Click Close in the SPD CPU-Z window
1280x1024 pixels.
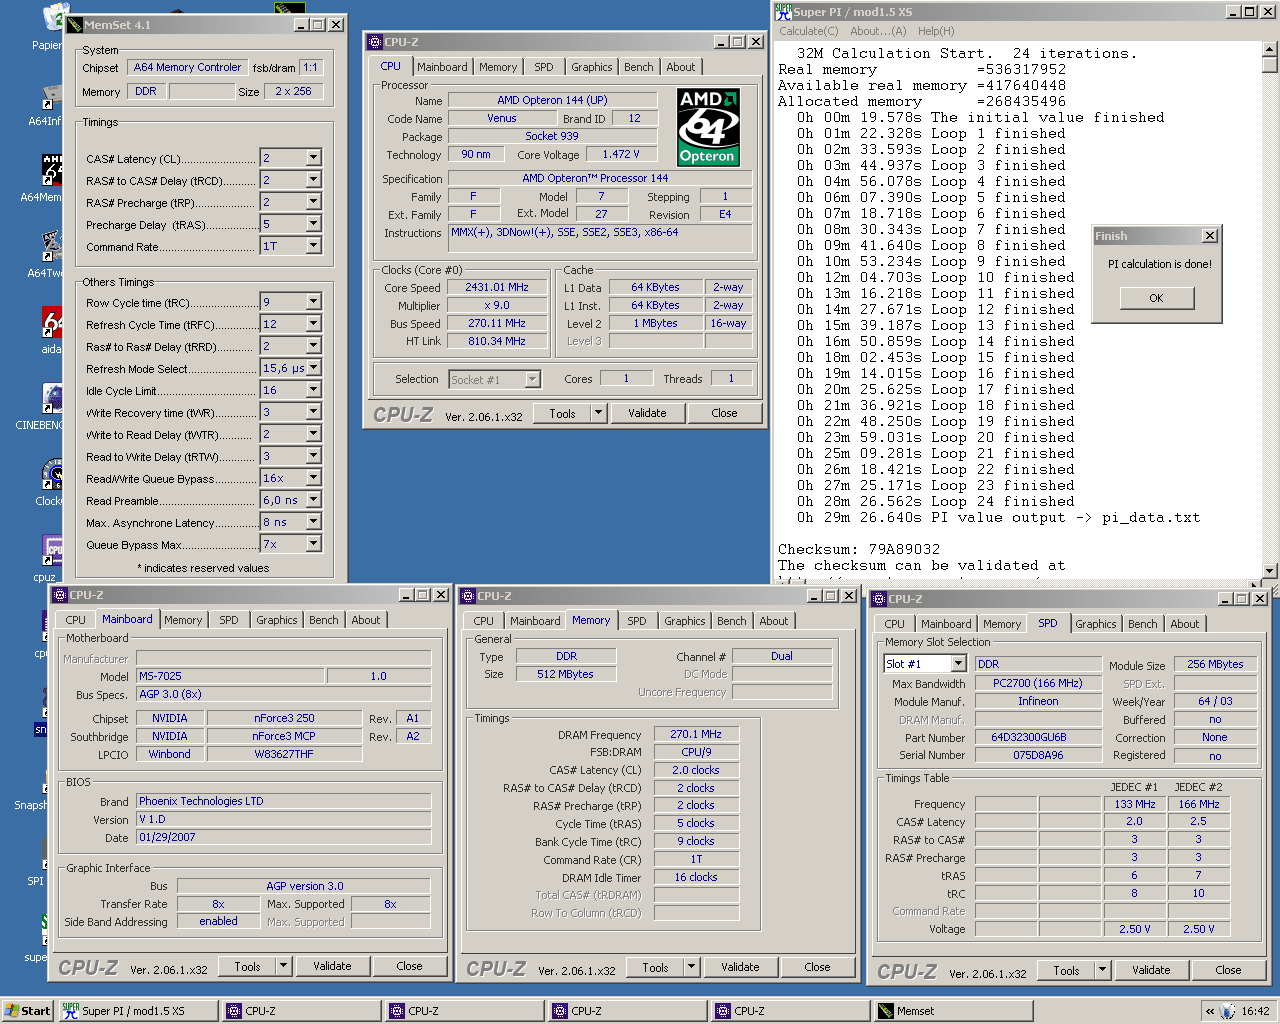pos(1228,970)
